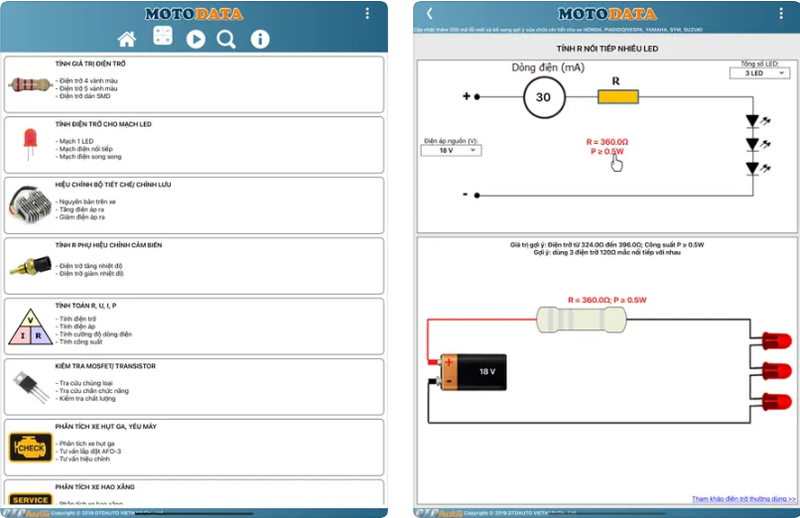
Task: Click 'Tra cứu chân chức năng' text
Action: pos(94,391)
